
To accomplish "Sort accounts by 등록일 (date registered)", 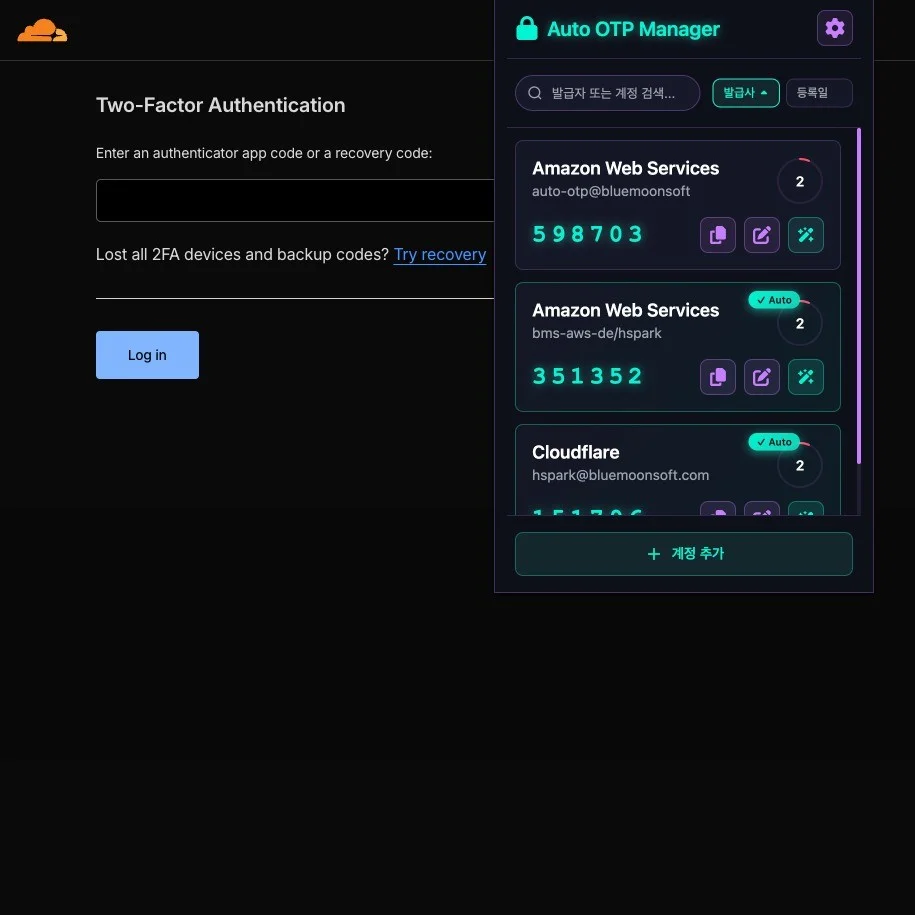I will [818, 93].
